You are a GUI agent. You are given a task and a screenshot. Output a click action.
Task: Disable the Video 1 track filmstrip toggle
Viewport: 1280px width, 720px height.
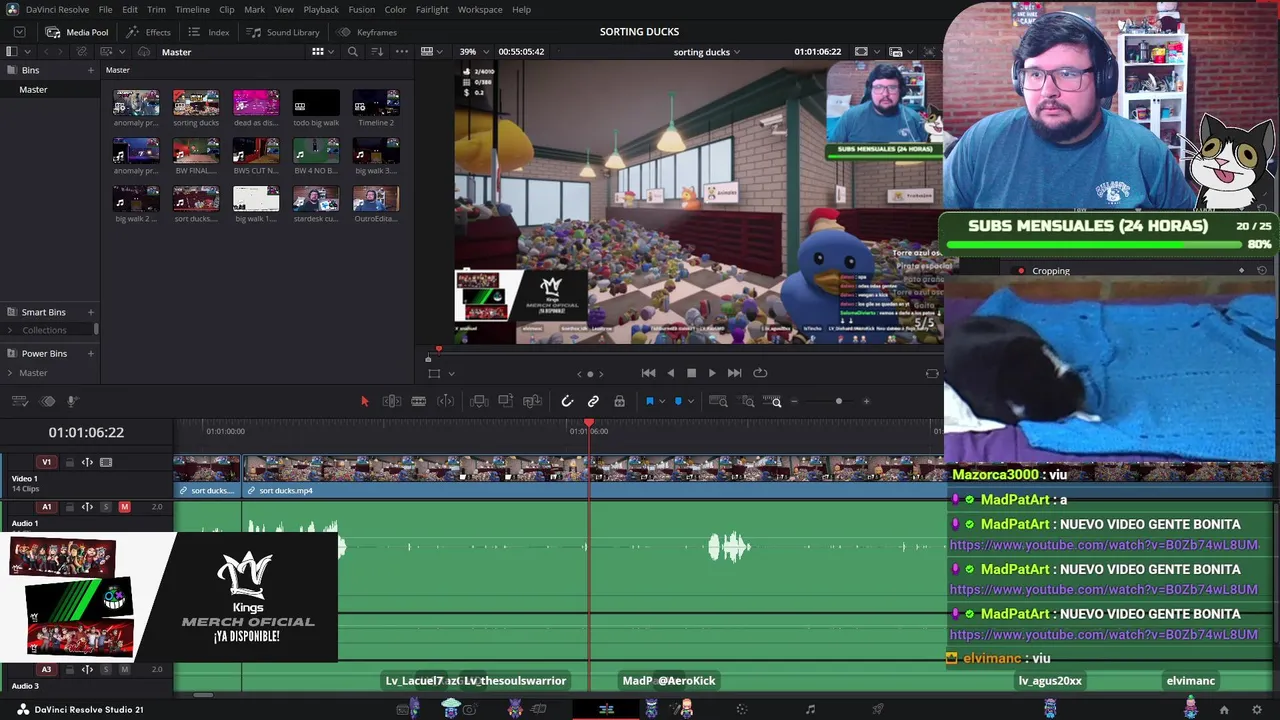coord(106,462)
